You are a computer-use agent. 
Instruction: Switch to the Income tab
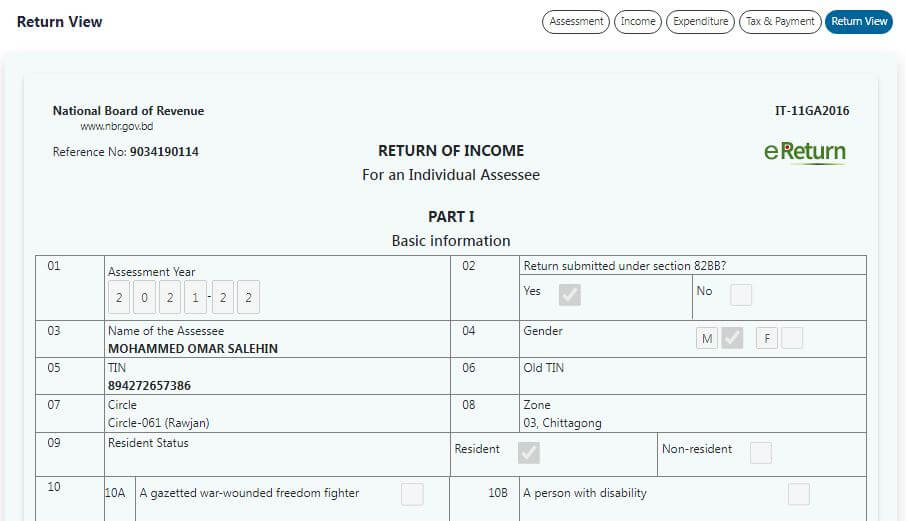click(x=638, y=22)
